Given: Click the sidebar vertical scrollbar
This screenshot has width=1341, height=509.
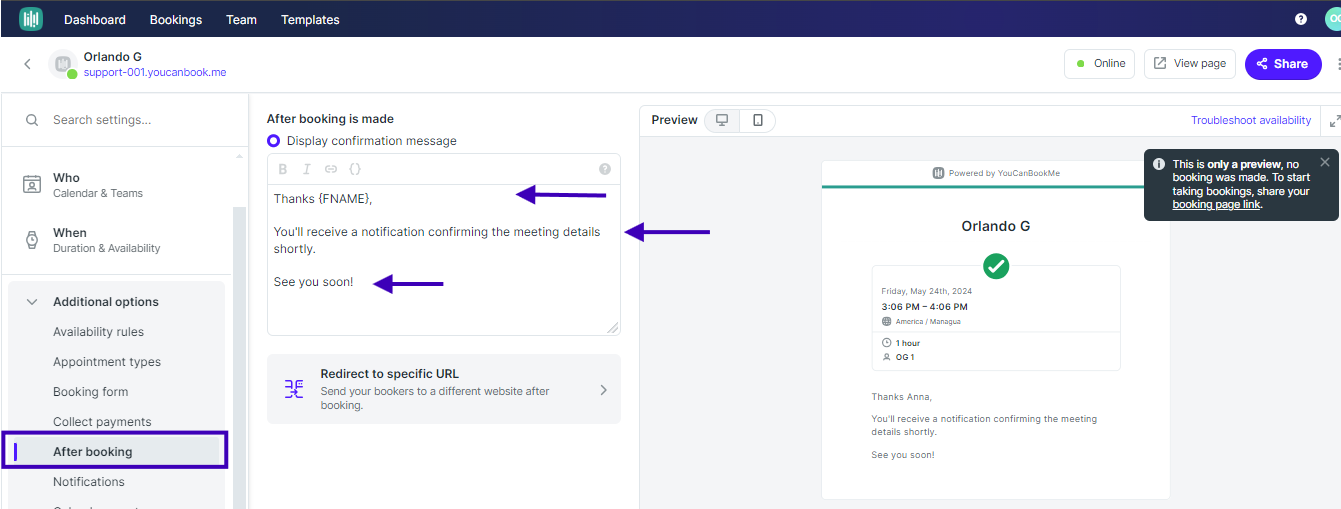Looking at the screenshot, I should pyautogui.click(x=239, y=358).
